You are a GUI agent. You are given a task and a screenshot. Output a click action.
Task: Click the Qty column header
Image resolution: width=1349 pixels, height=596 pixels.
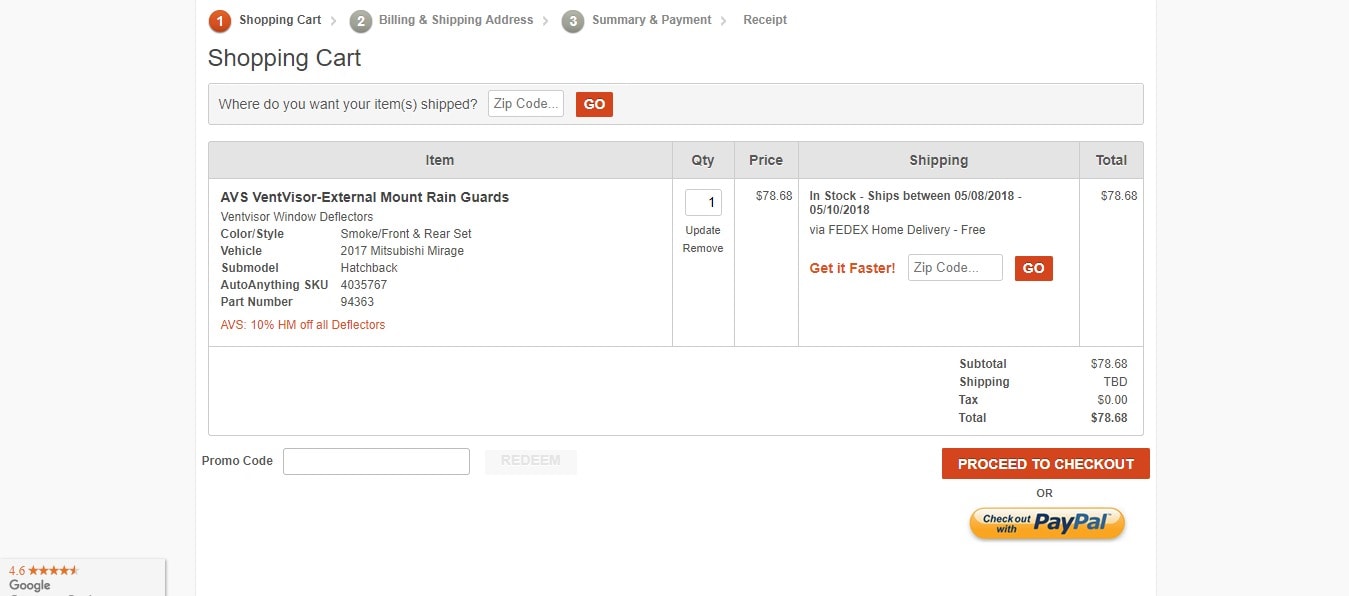click(x=703, y=160)
